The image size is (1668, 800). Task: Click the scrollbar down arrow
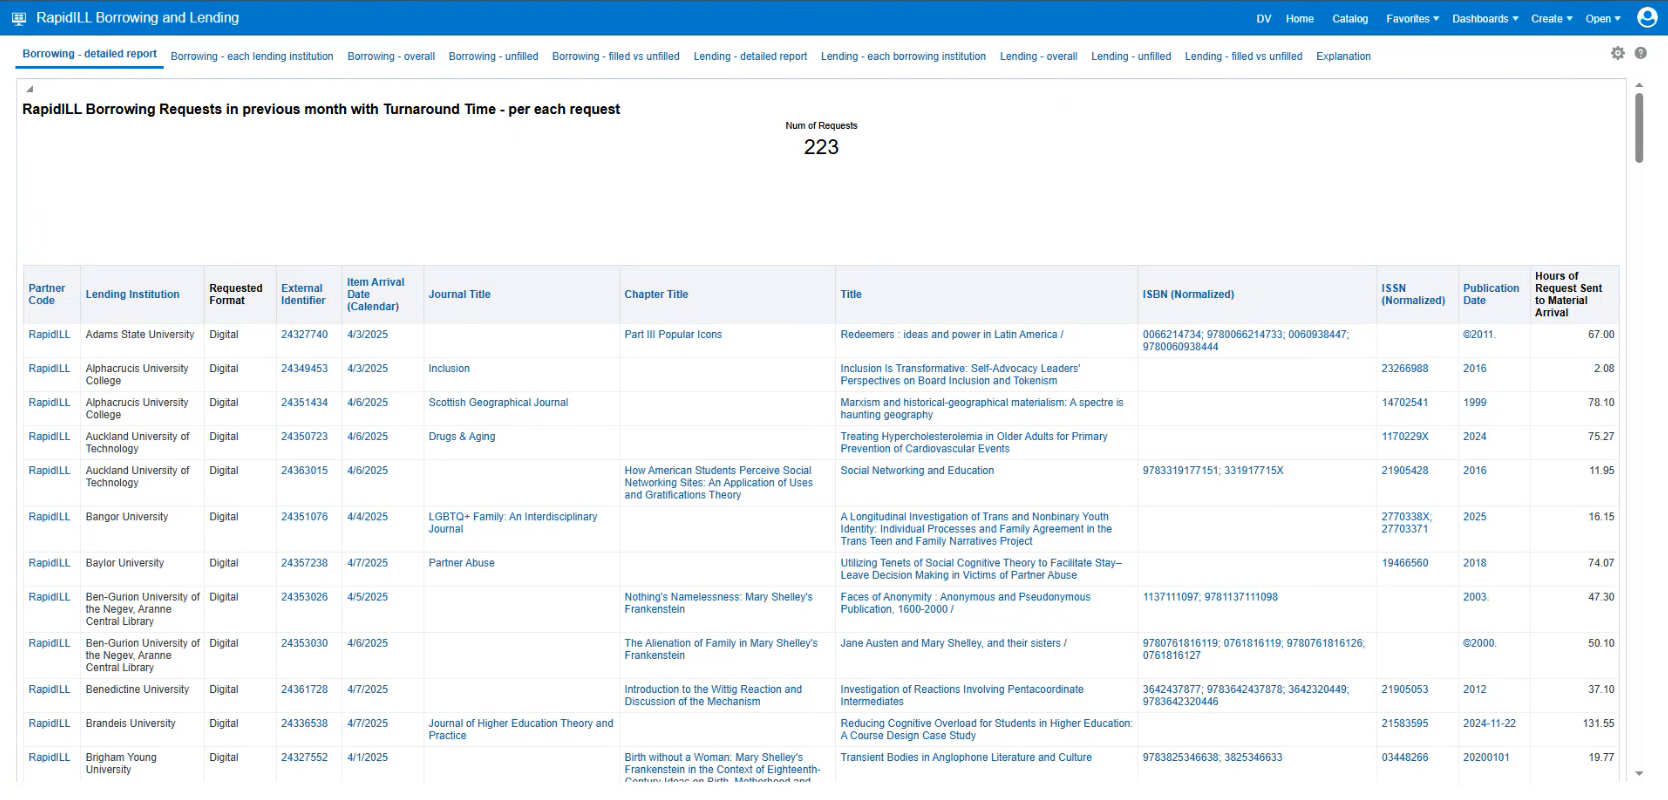click(x=1639, y=774)
